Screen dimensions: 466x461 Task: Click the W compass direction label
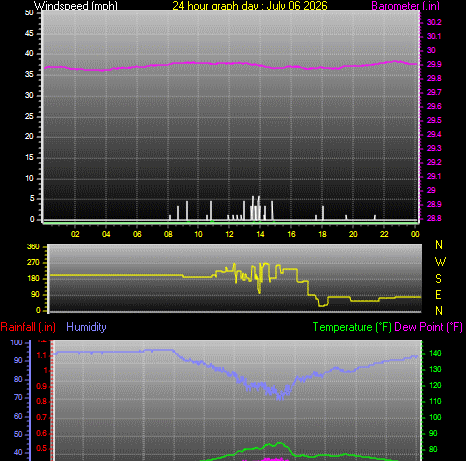click(440, 262)
